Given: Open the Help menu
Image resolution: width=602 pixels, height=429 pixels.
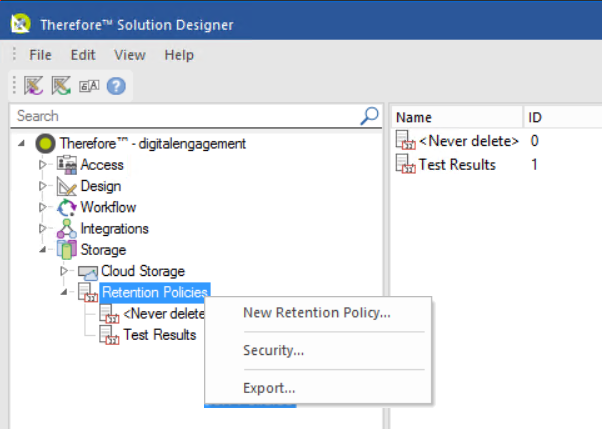Looking at the screenshot, I should point(179,55).
